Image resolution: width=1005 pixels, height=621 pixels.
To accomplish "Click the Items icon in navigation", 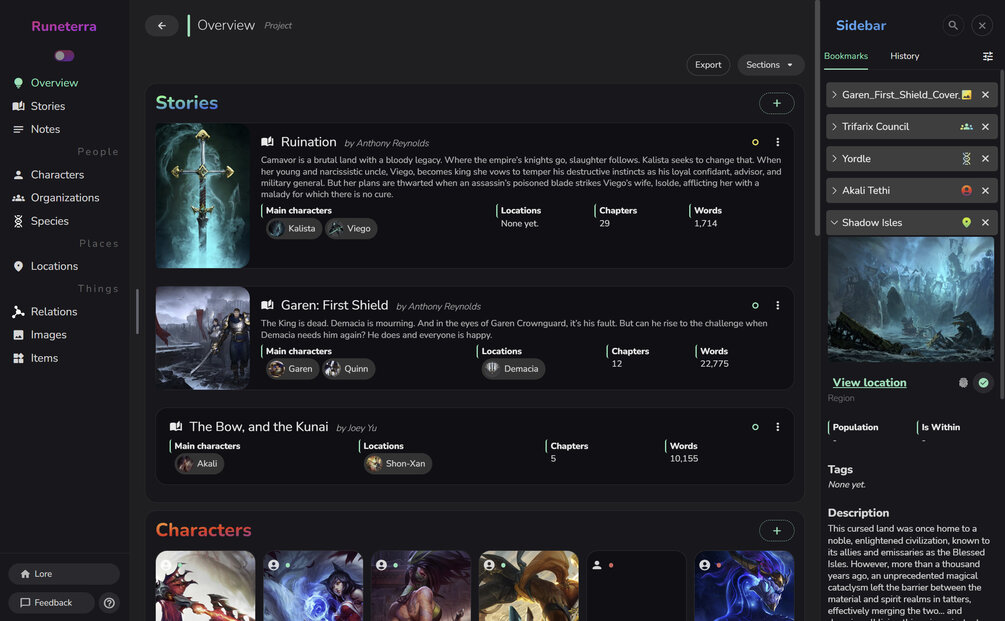I will pos(18,358).
